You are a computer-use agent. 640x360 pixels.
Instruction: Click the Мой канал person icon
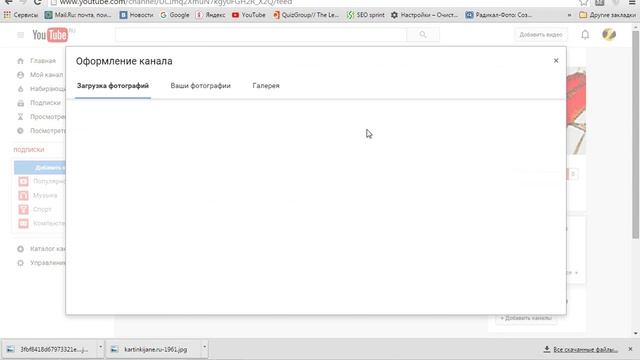(20, 75)
